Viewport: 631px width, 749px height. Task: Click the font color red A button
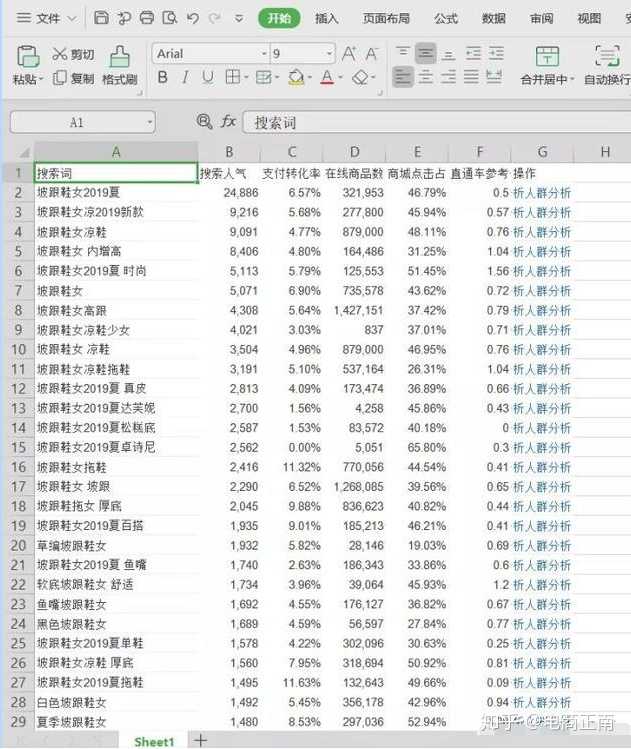[x=327, y=78]
